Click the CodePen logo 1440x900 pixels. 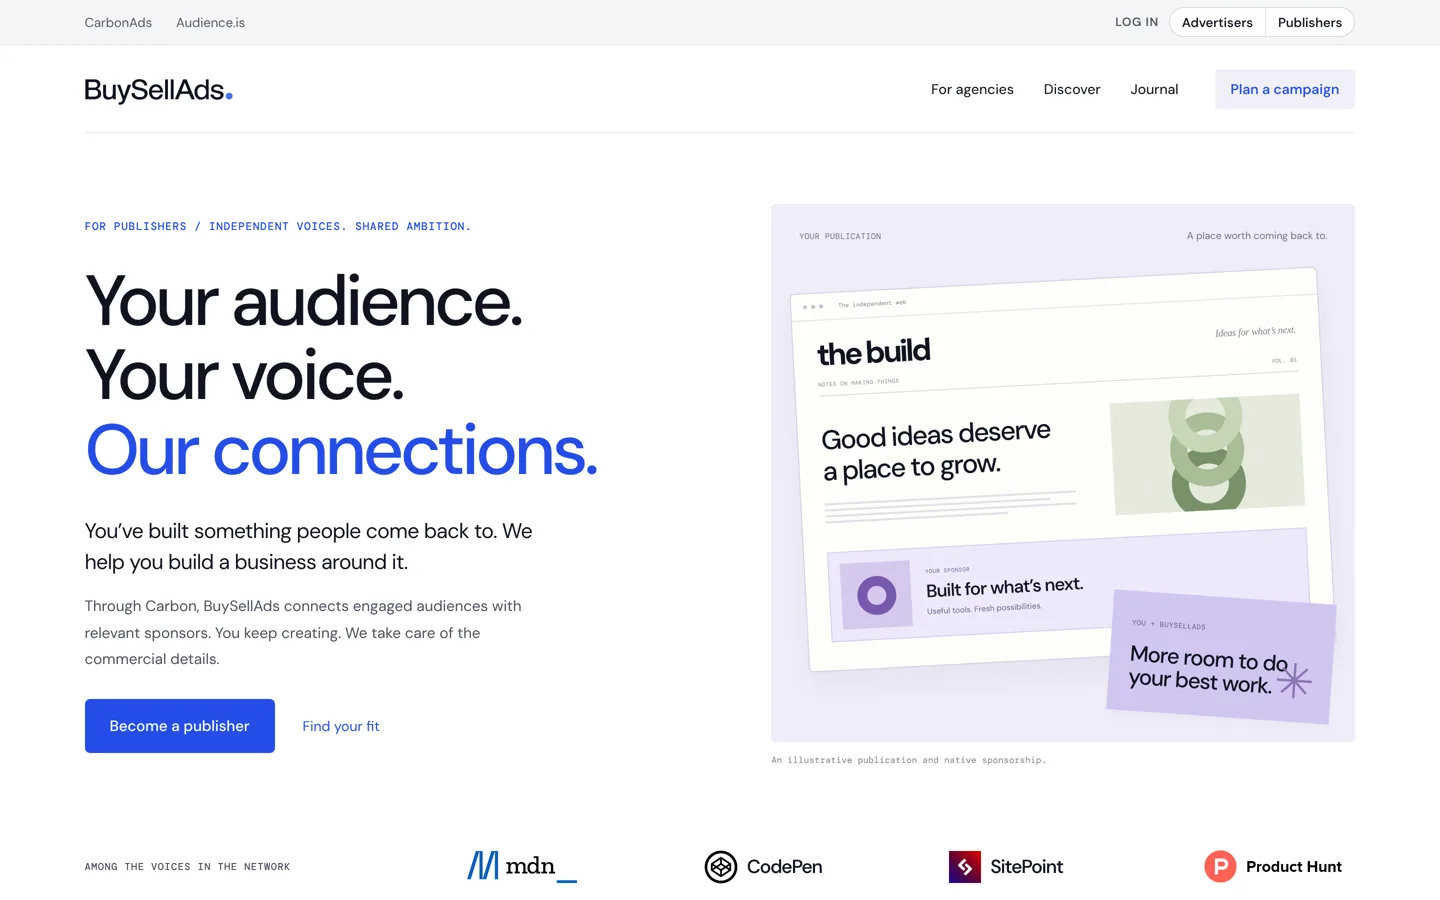763,867
